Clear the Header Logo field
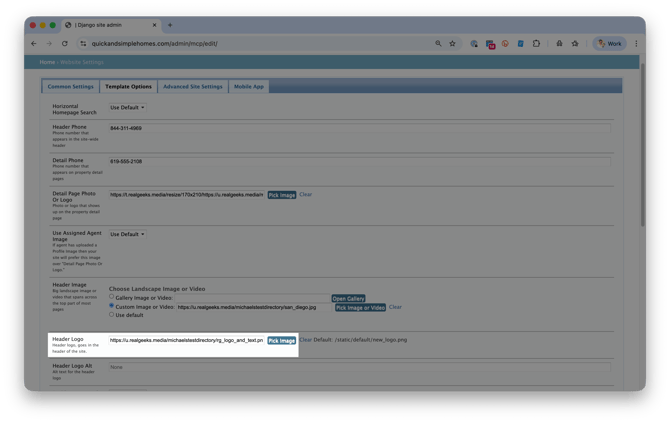This screenshot has width=670, height=423. 306,340
